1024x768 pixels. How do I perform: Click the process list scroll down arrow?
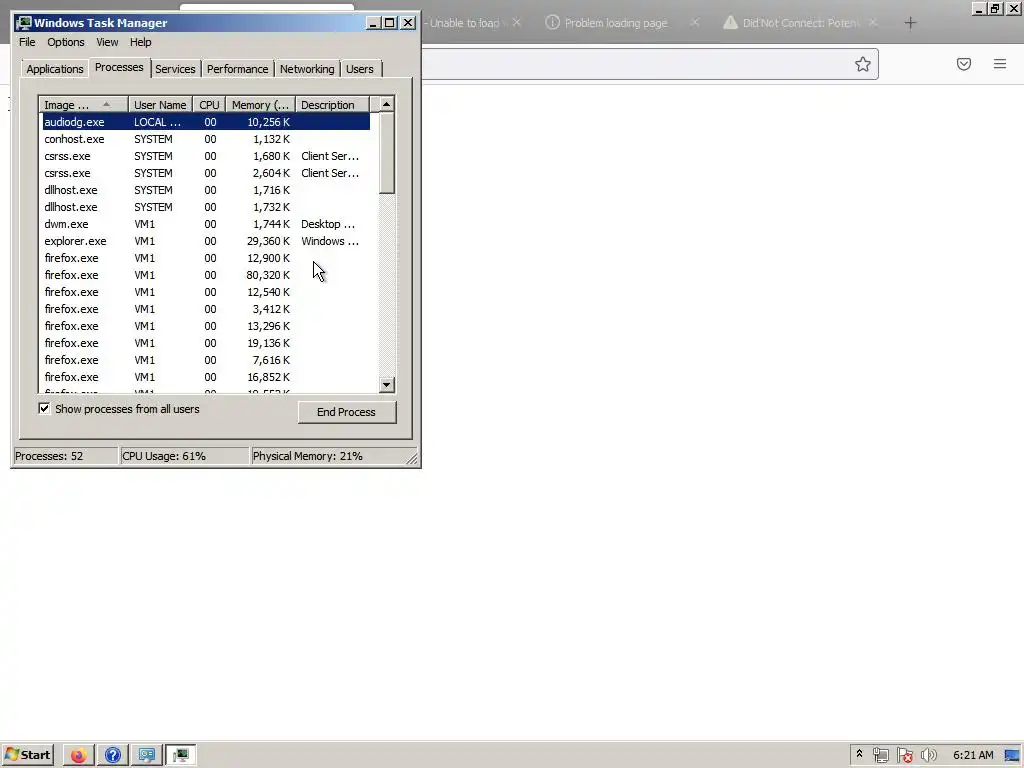(387, 385)
